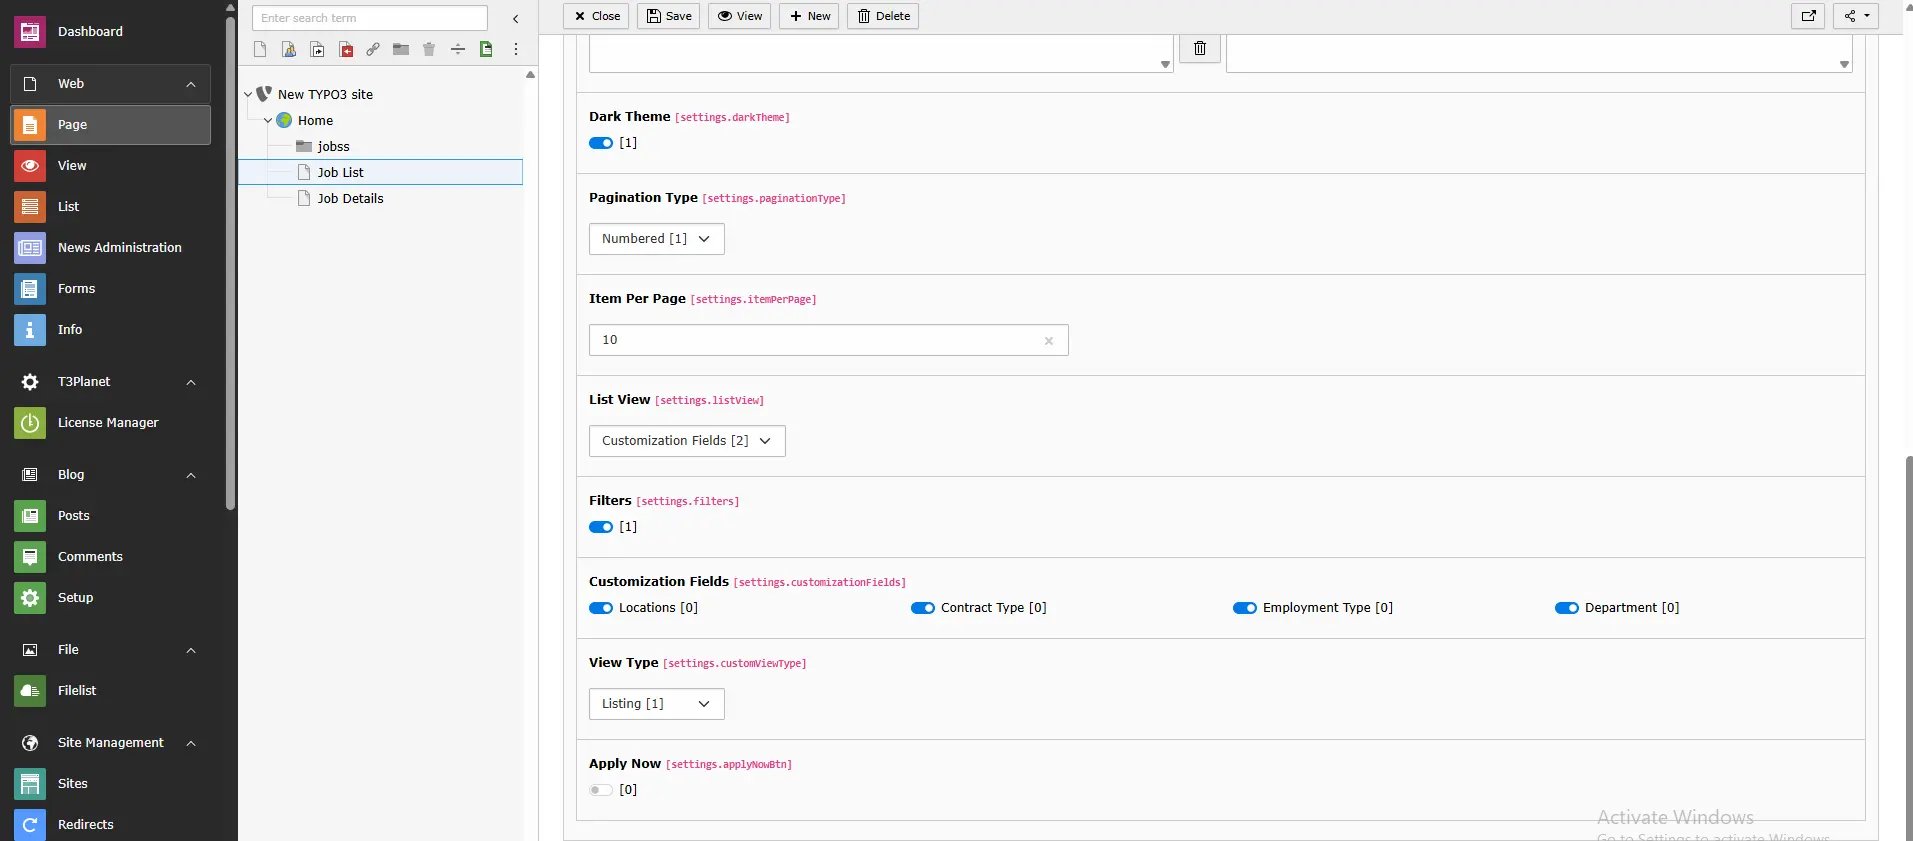Open the List View dropdown
The height and width of the screenshot is (841, 1913).
tap(687, 441)
